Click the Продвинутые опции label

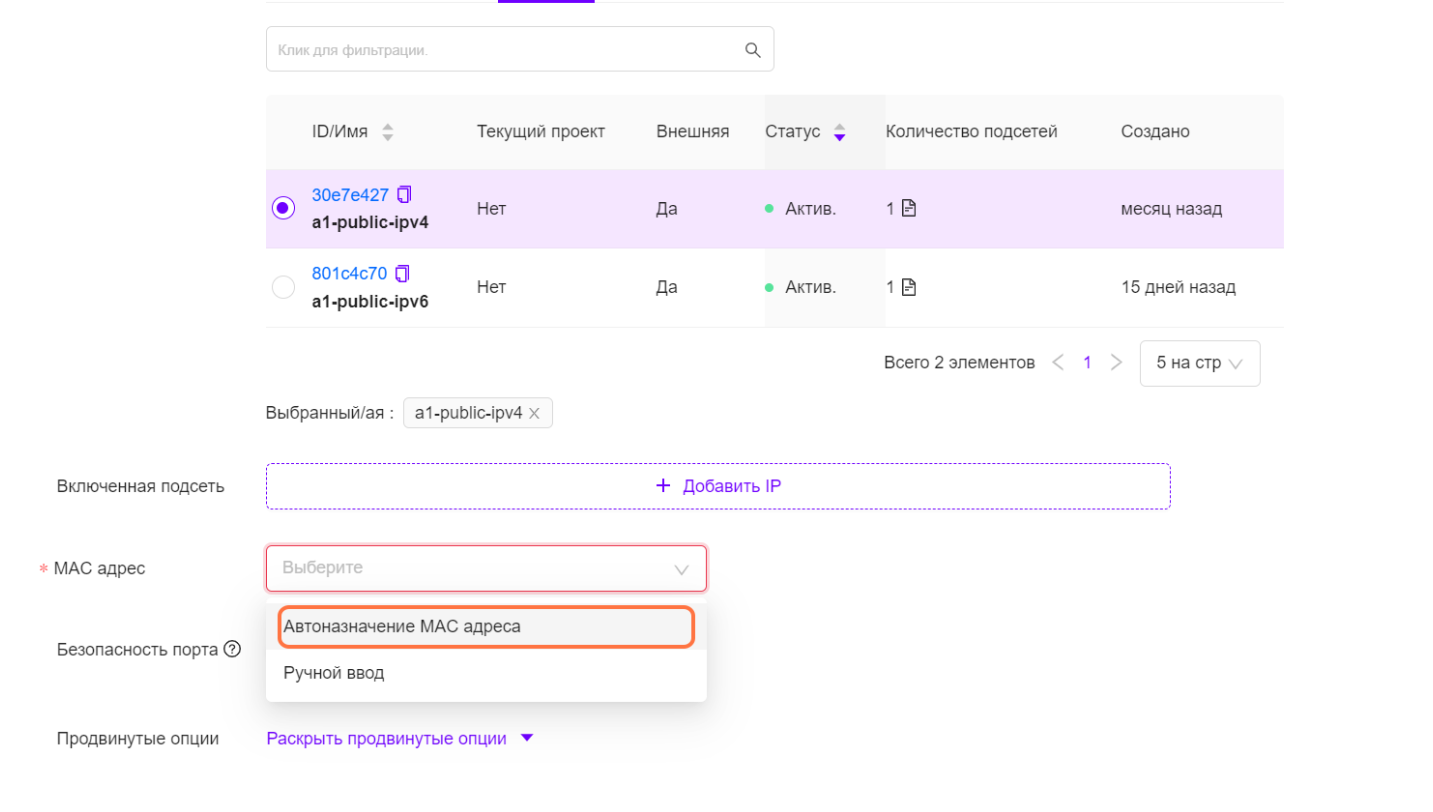(x=138, y=739)
